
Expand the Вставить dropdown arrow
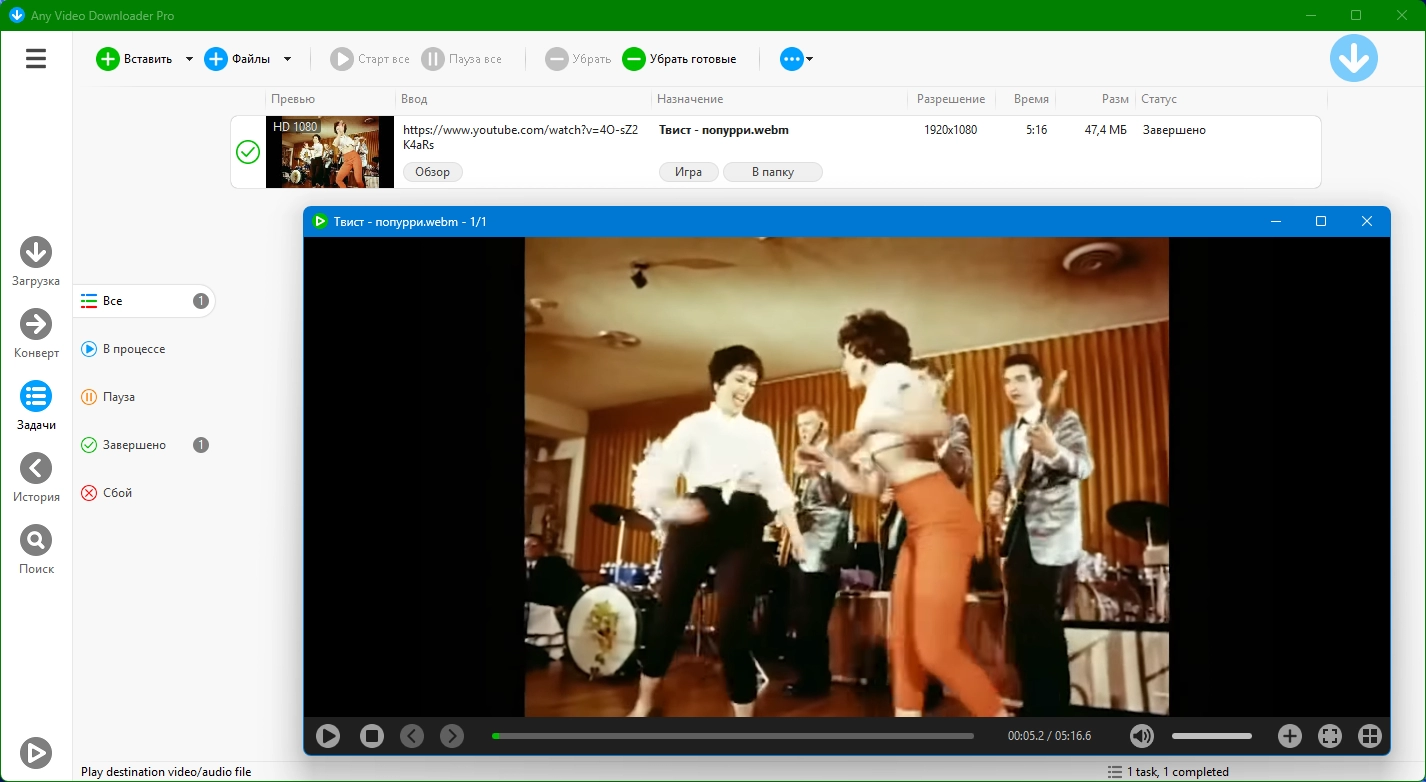(189, 59)
